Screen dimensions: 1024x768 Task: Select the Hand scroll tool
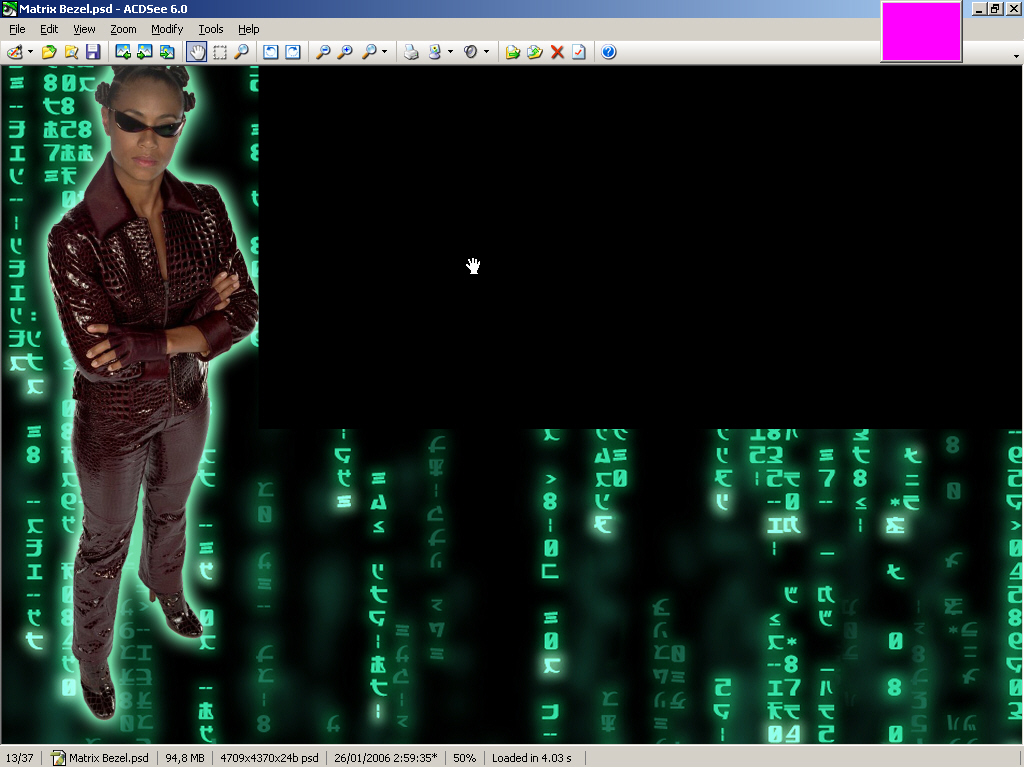197,52
